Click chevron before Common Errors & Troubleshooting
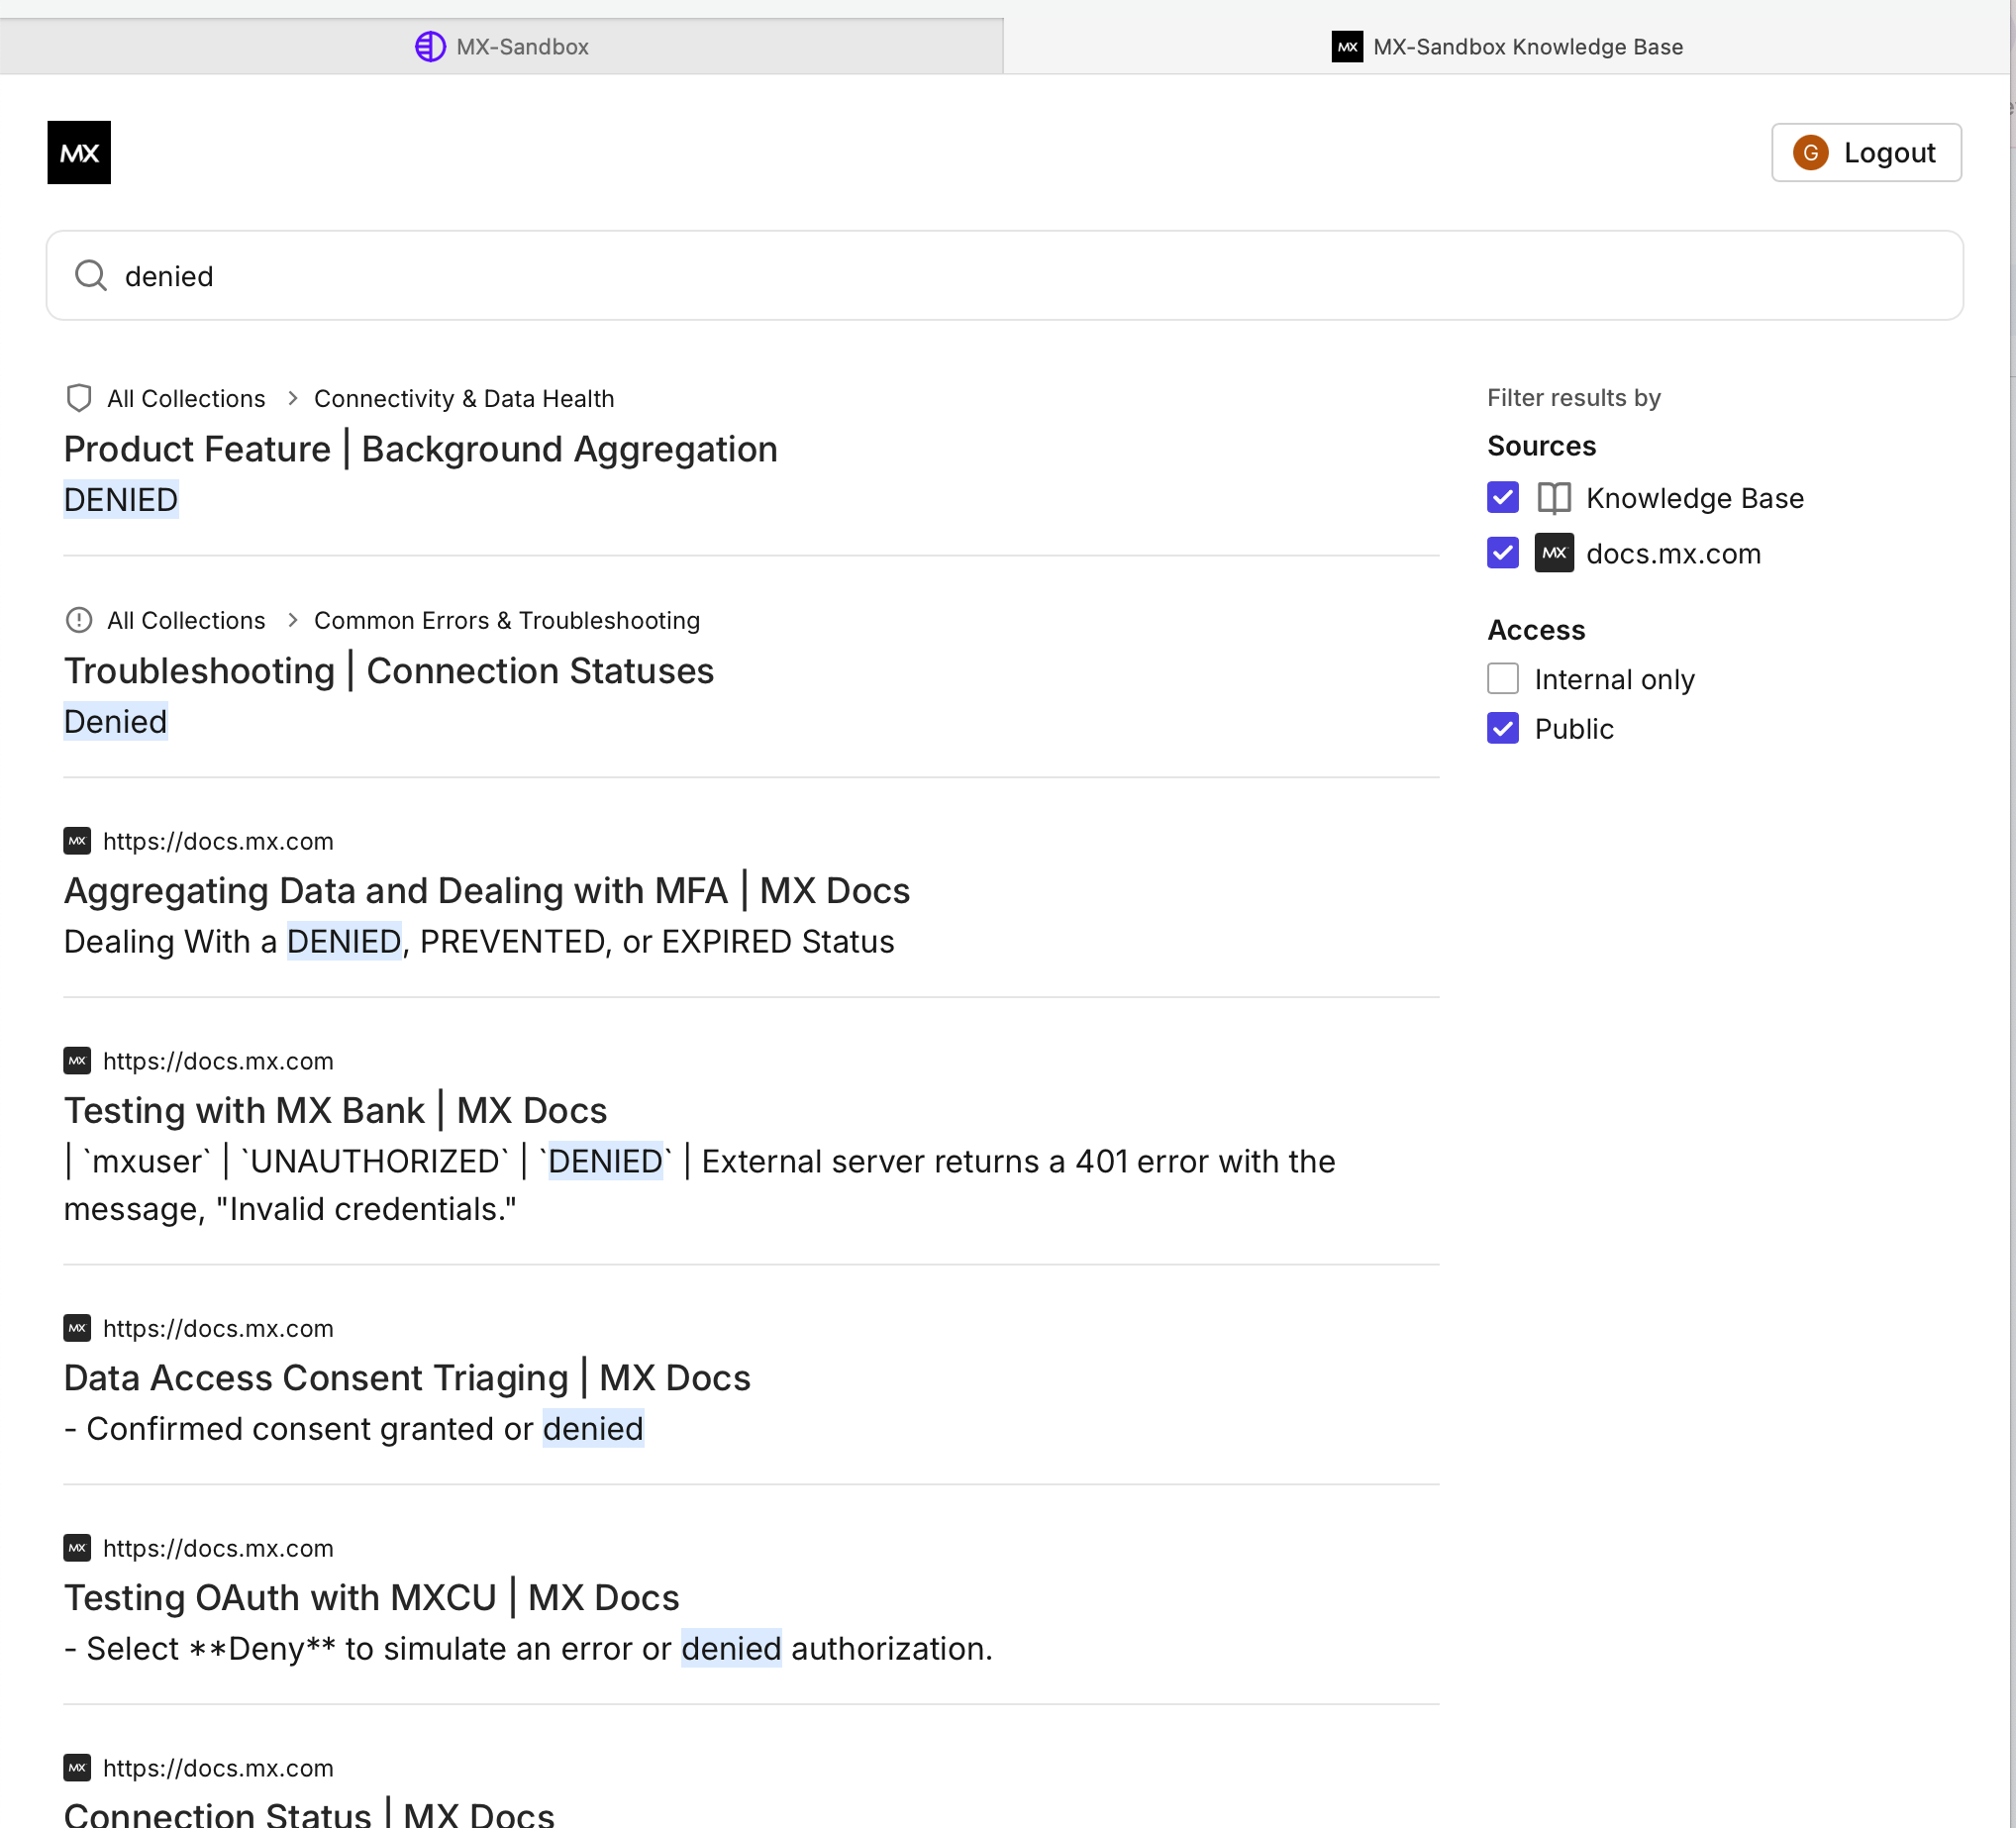The image size is (2016, 1828). [x=292, y=620]
